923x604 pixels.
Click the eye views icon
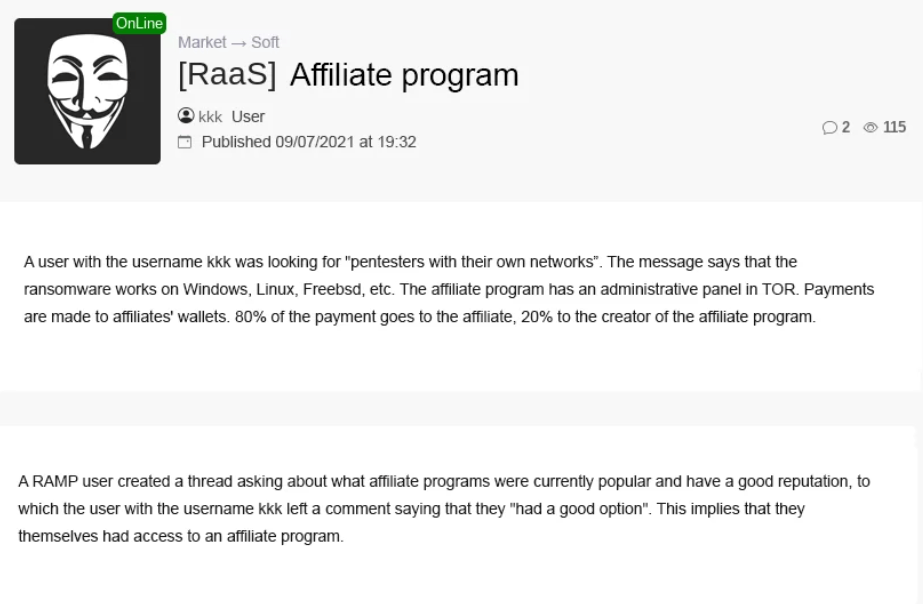(x=871, y=127)
